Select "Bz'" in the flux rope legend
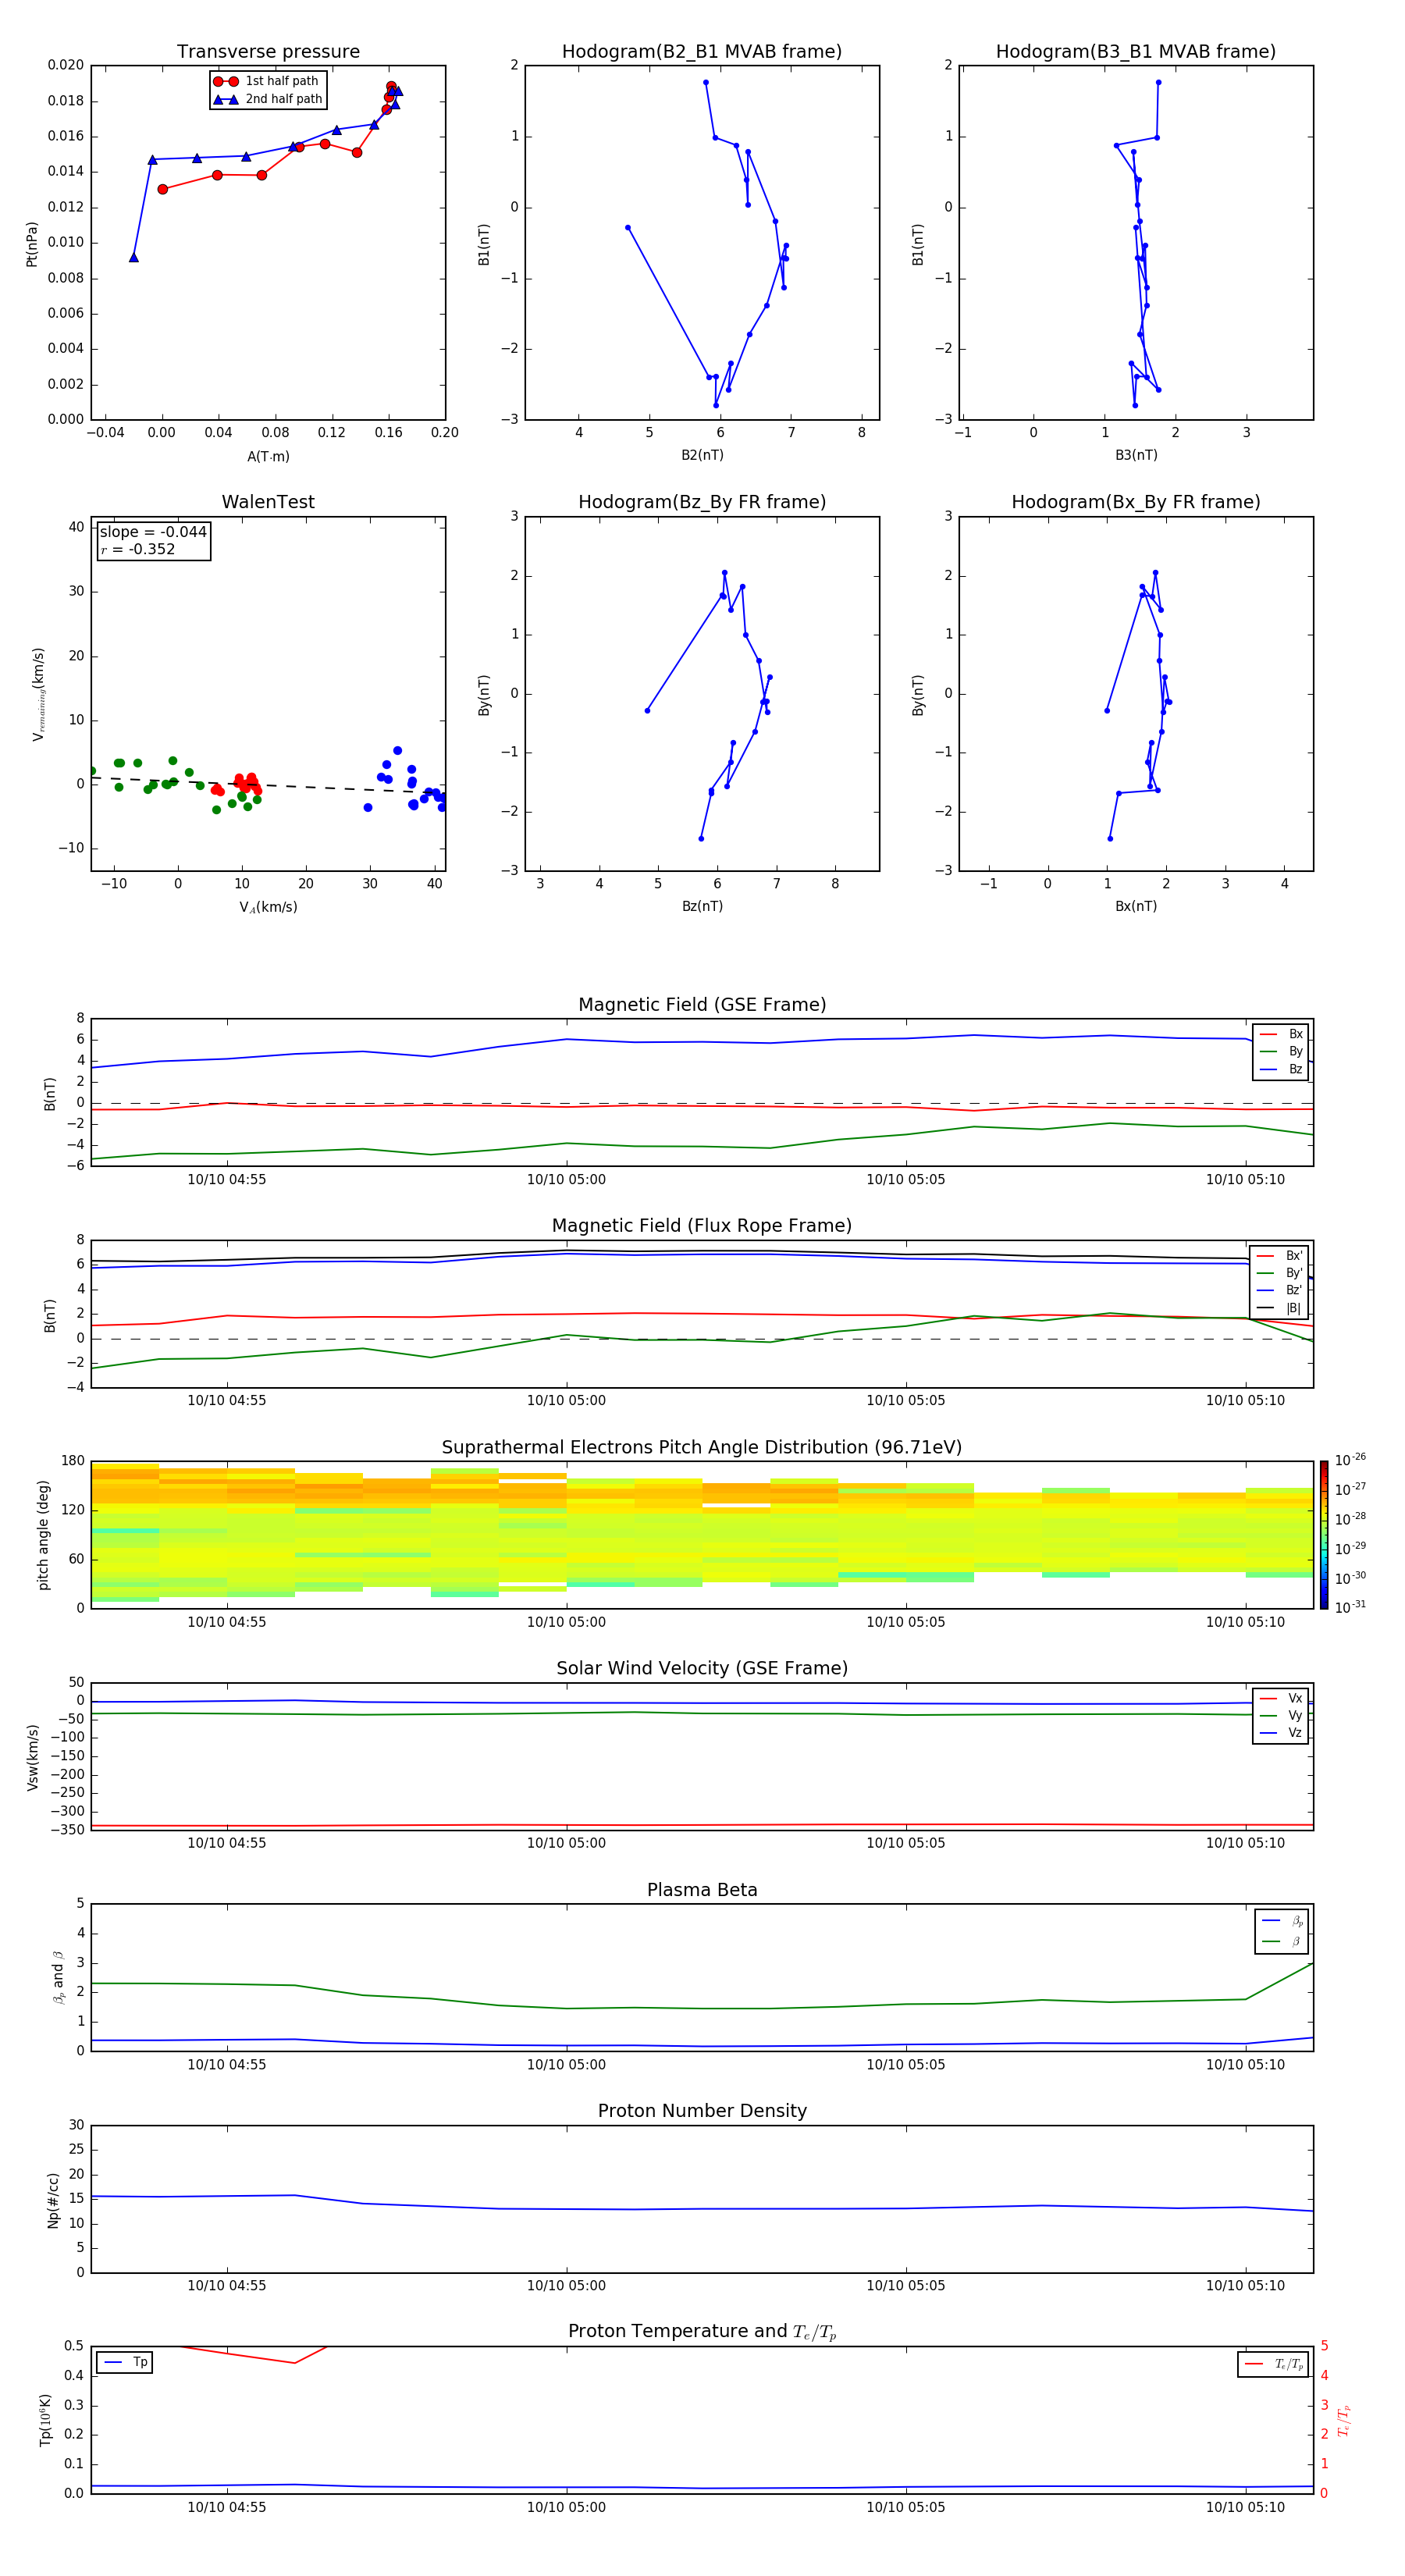This screenshot has height=2576, width=1405. click(1281, 1290)
